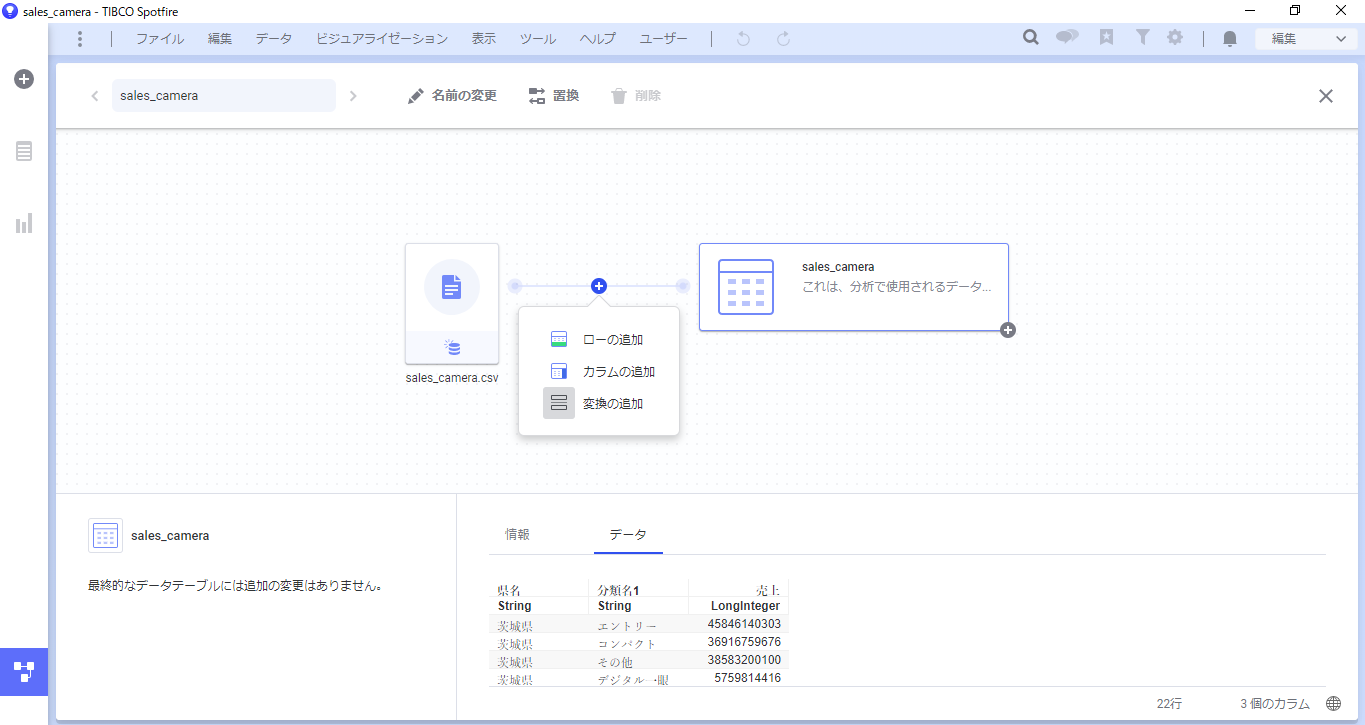Open the 表示 menu

[484, 39]
